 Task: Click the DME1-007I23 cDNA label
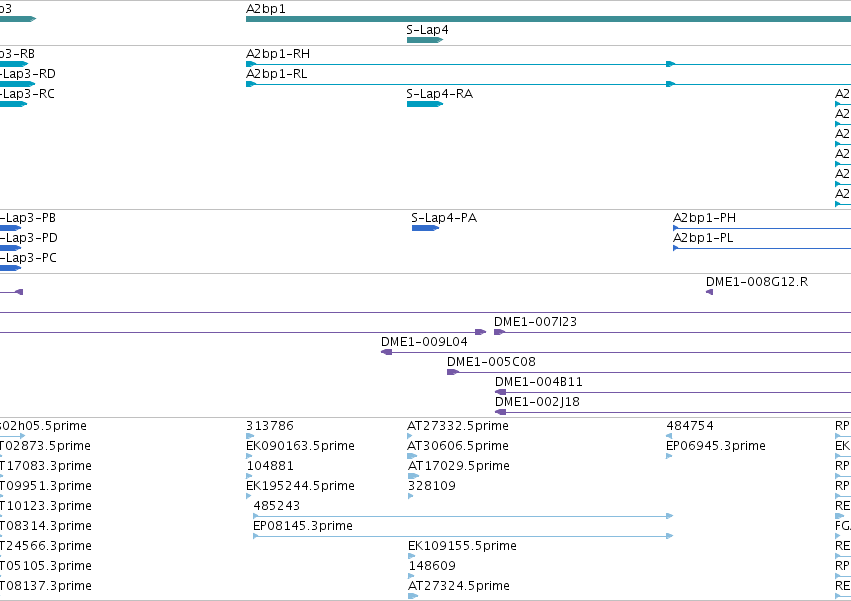coord(535,322)
